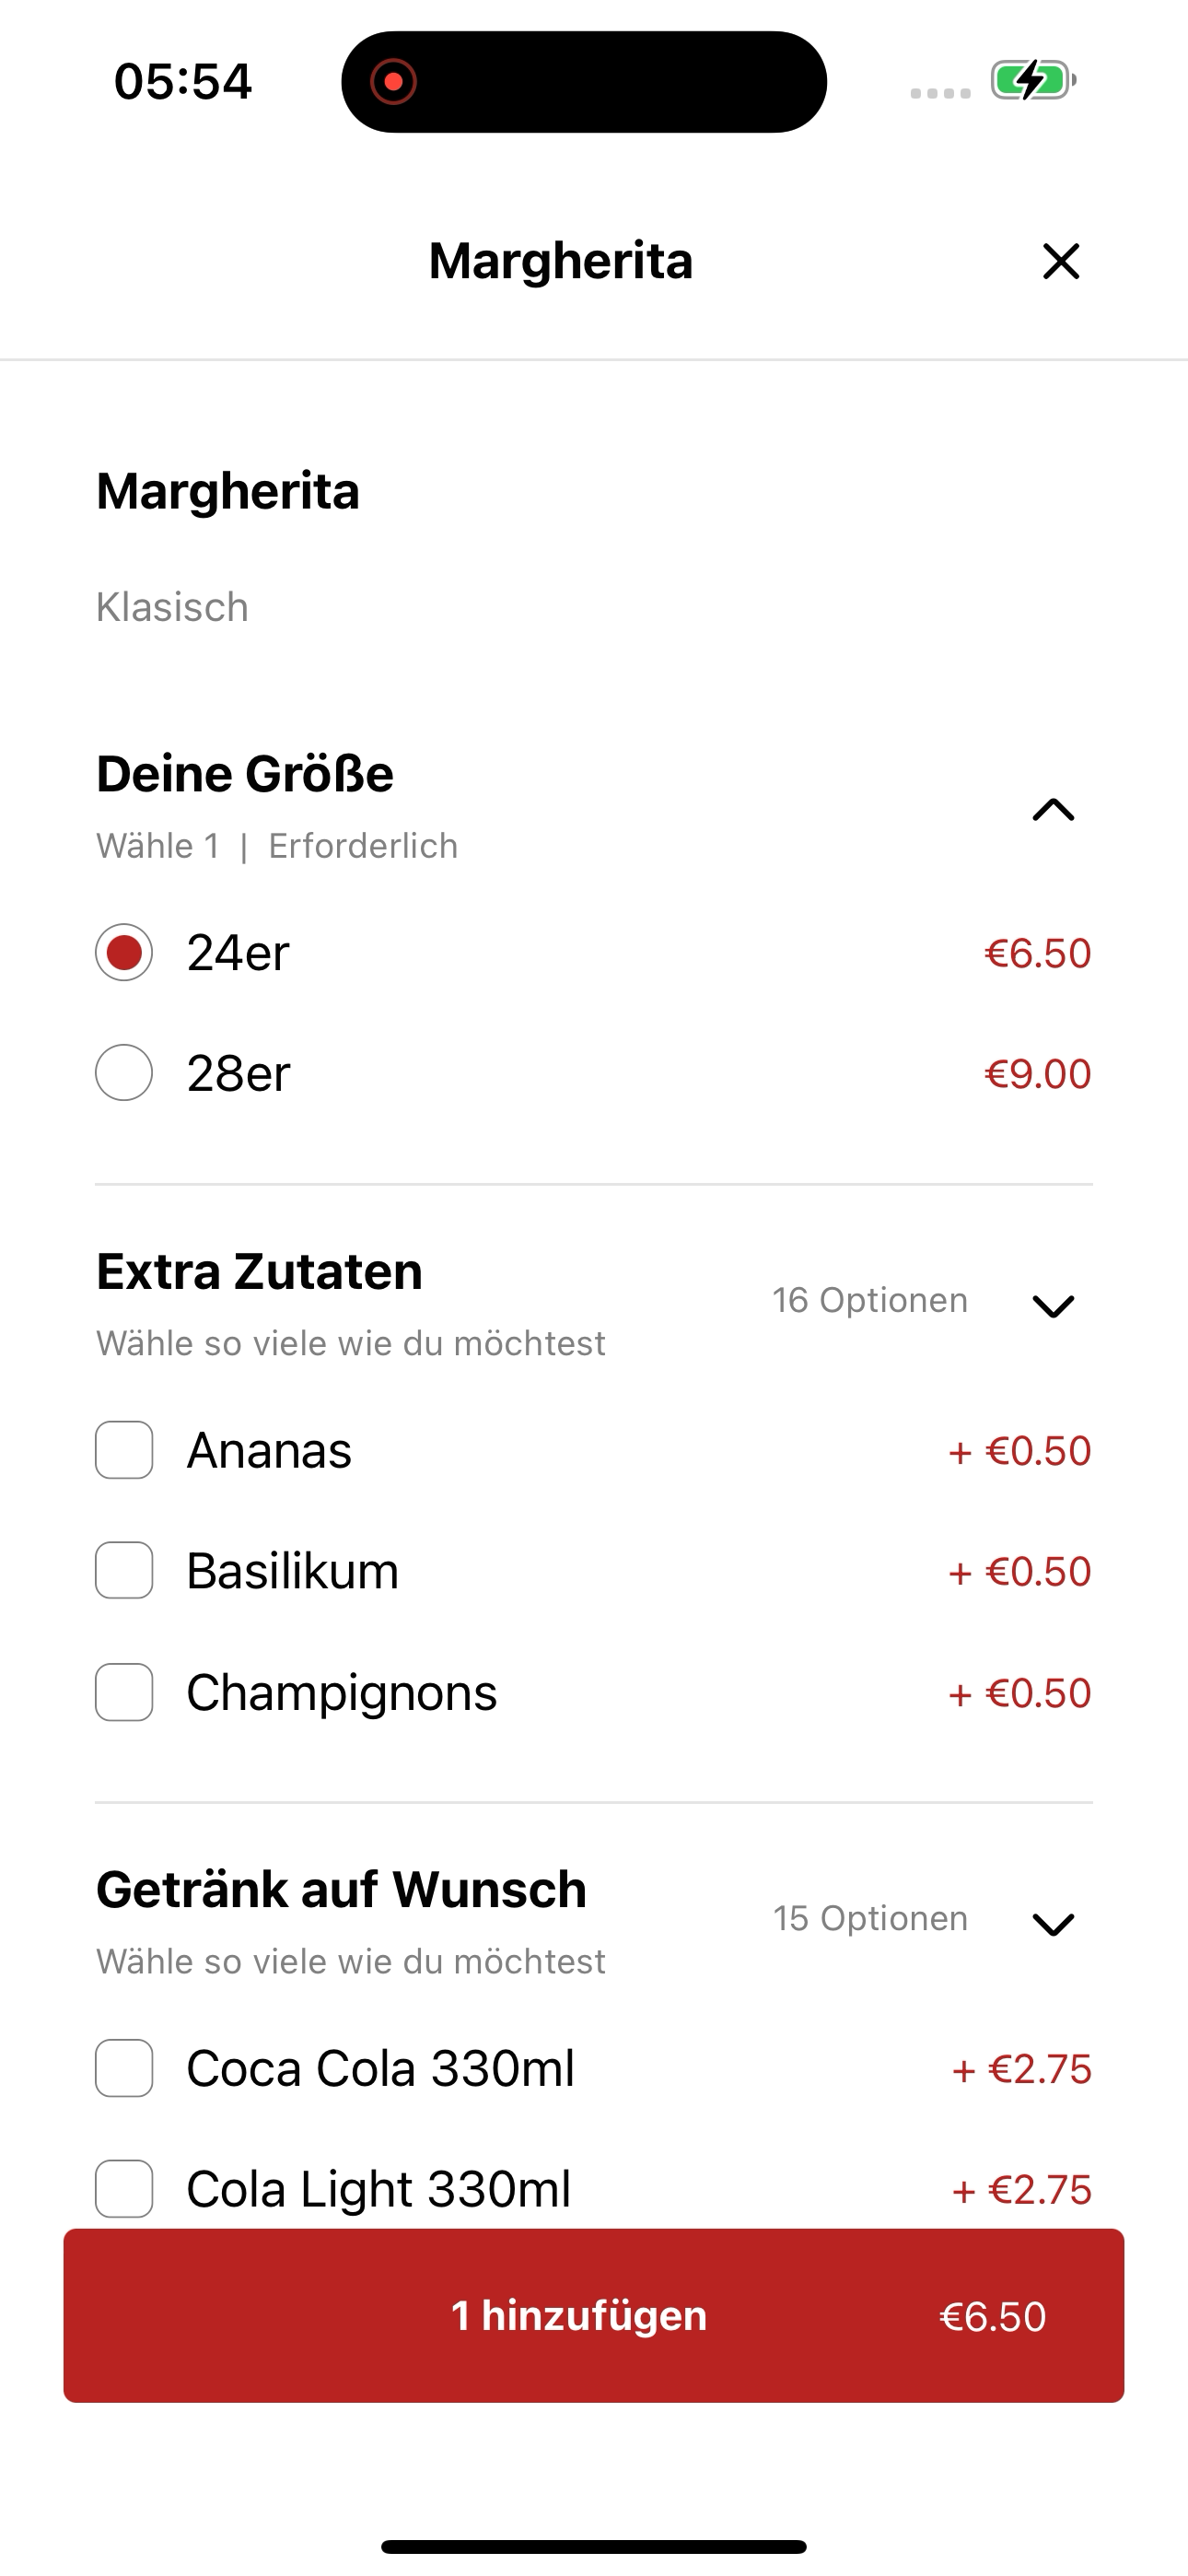Check the Basilikum checkbox
The width and height of the screenshot is (1188, 2576).
[x=124, y=1571]
